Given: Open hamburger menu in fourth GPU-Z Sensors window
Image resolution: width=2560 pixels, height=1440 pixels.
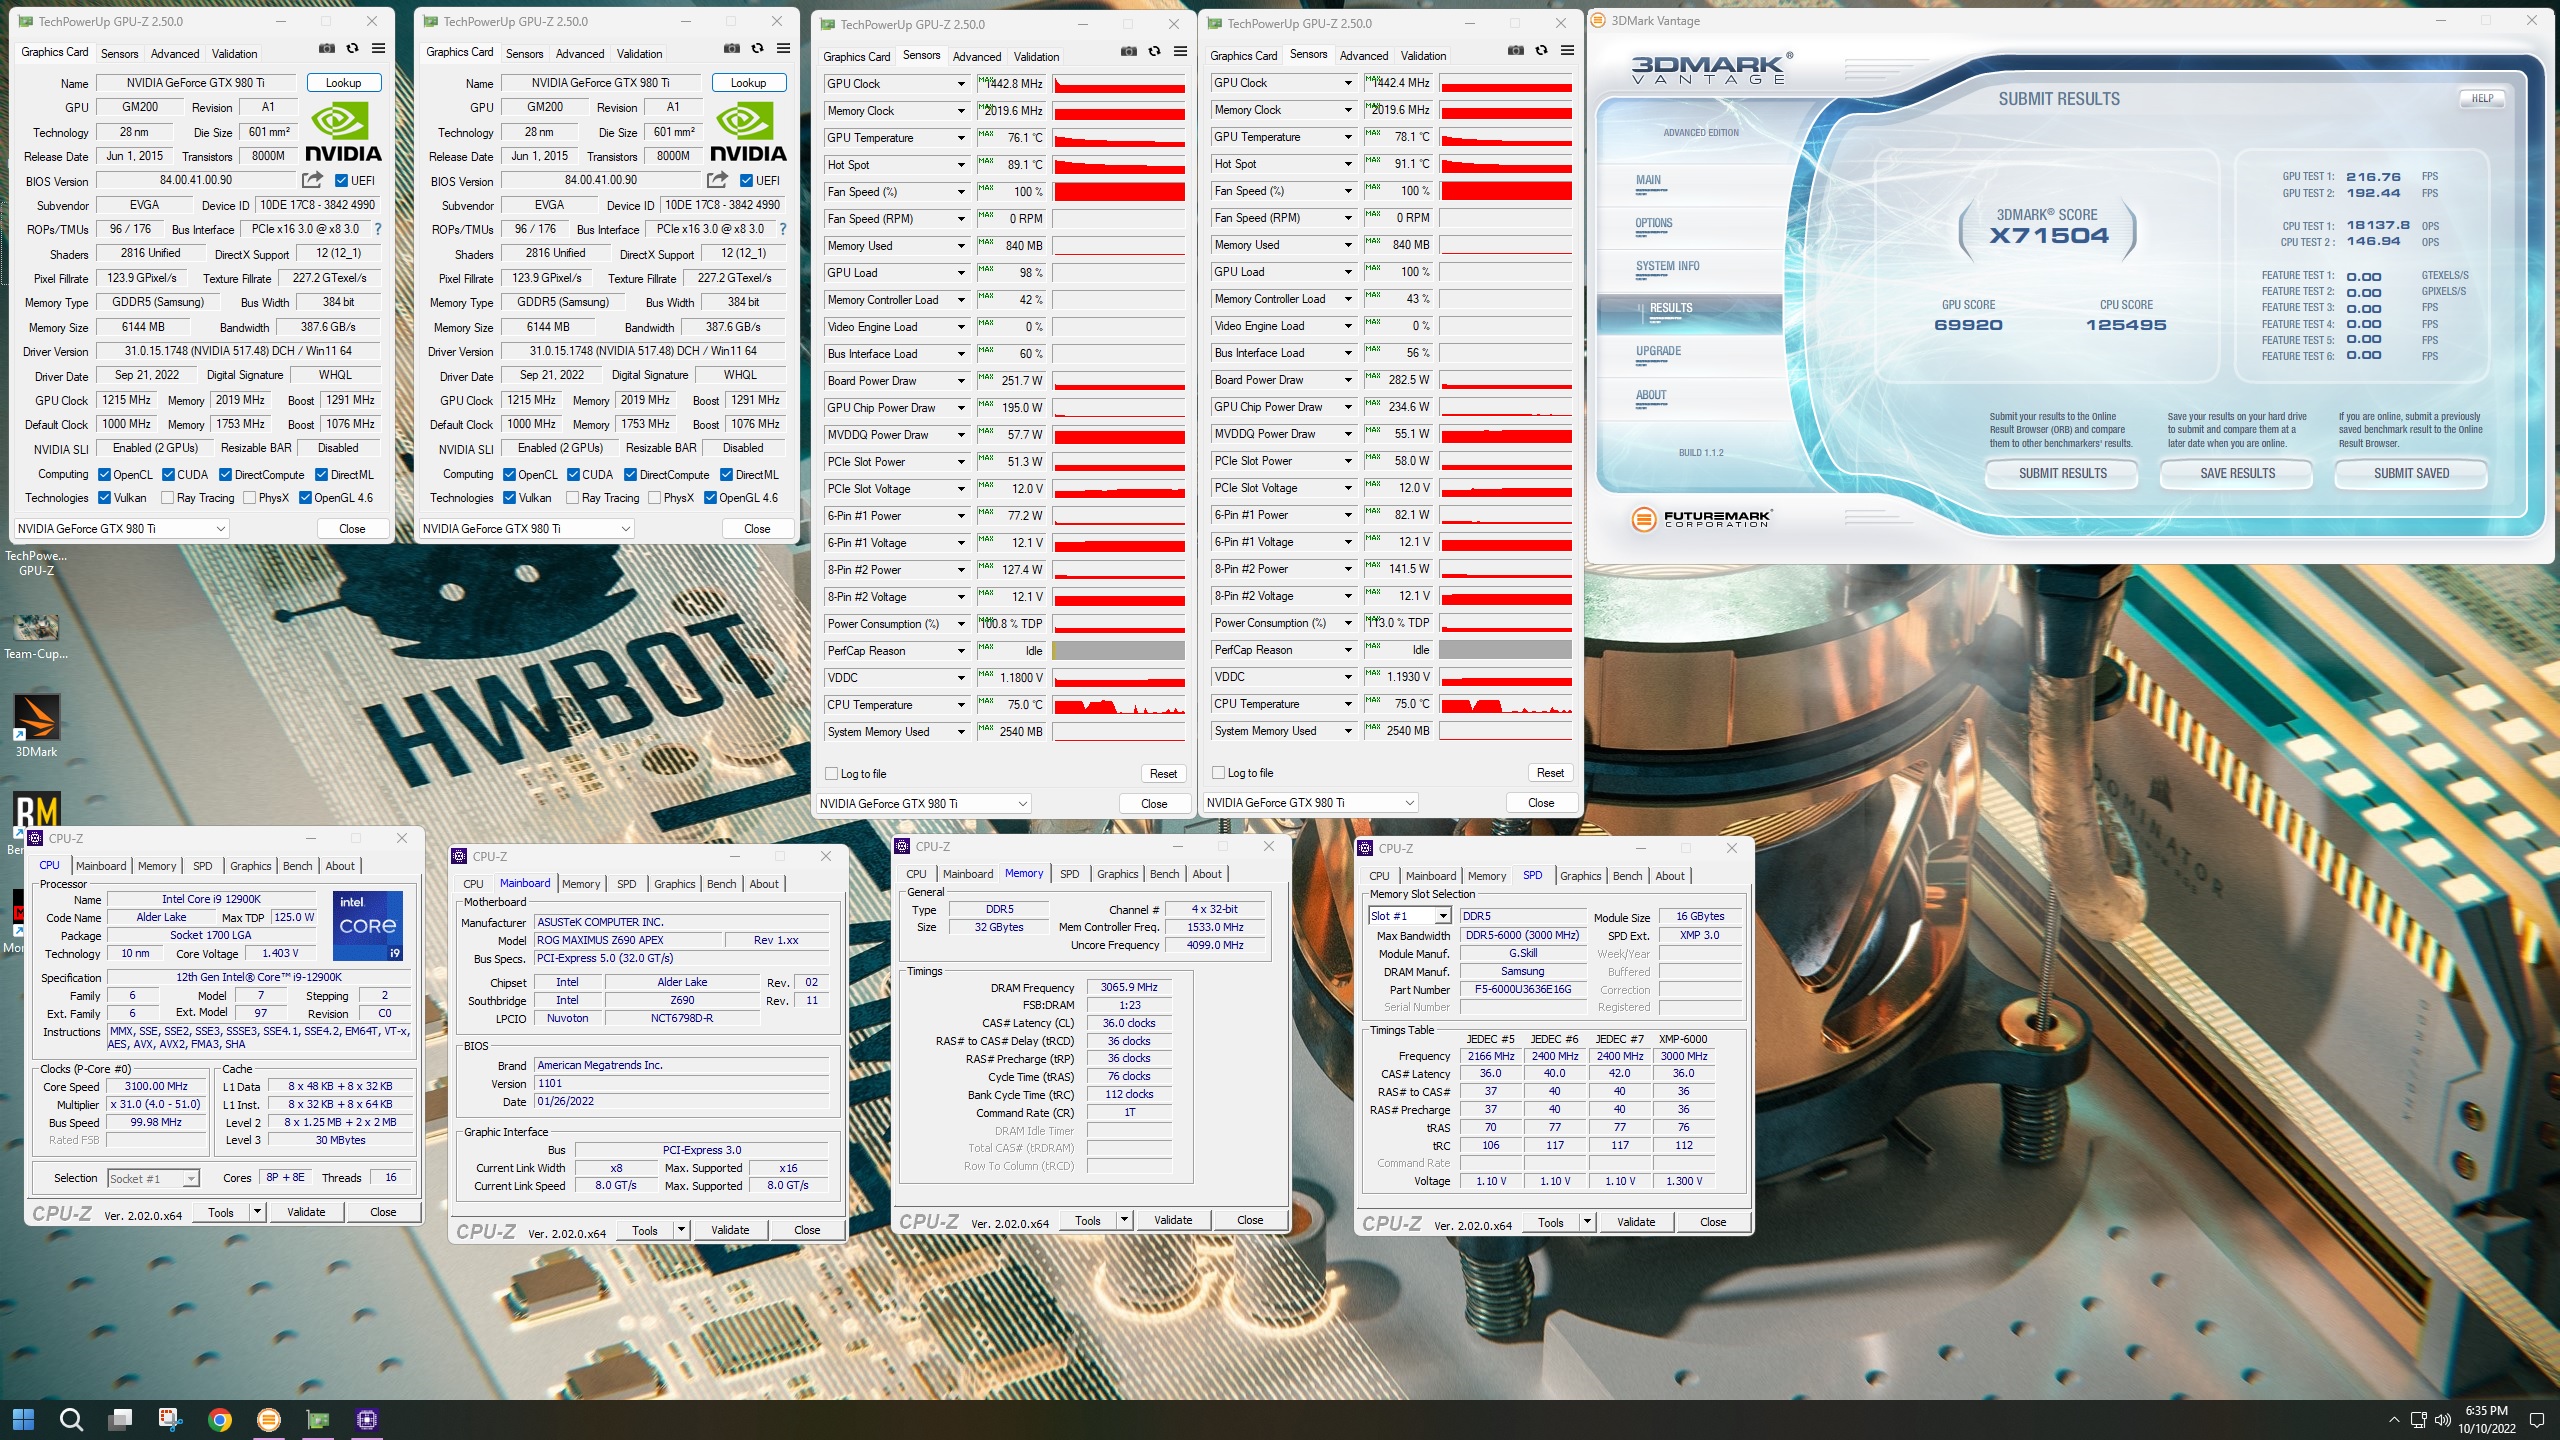Looking at the screenshot, I should coord(1567,51).
